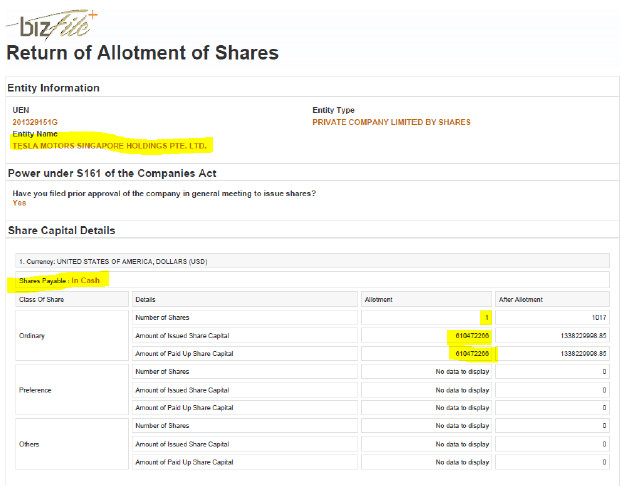This screenshot has height=501, width=620.
Task: Click the Allotment column header
Action: pyautogui.click(x=426, y=299)
